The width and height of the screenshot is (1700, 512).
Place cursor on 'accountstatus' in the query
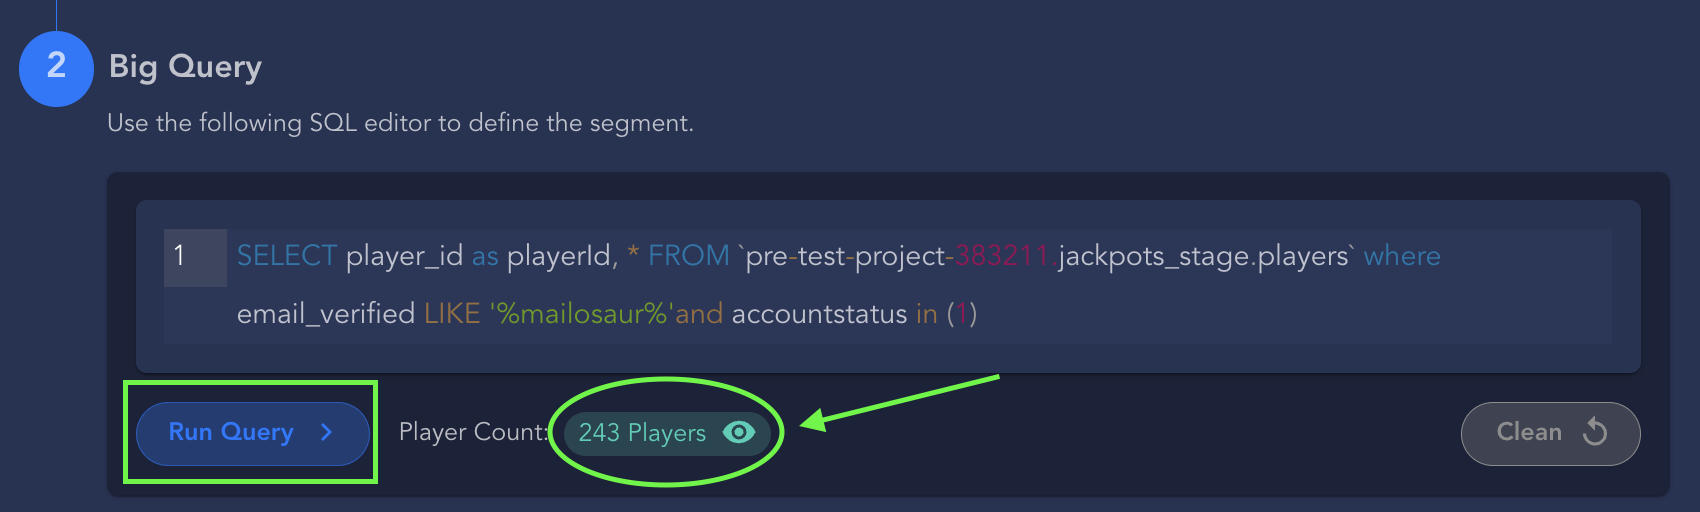coord(819,314)
